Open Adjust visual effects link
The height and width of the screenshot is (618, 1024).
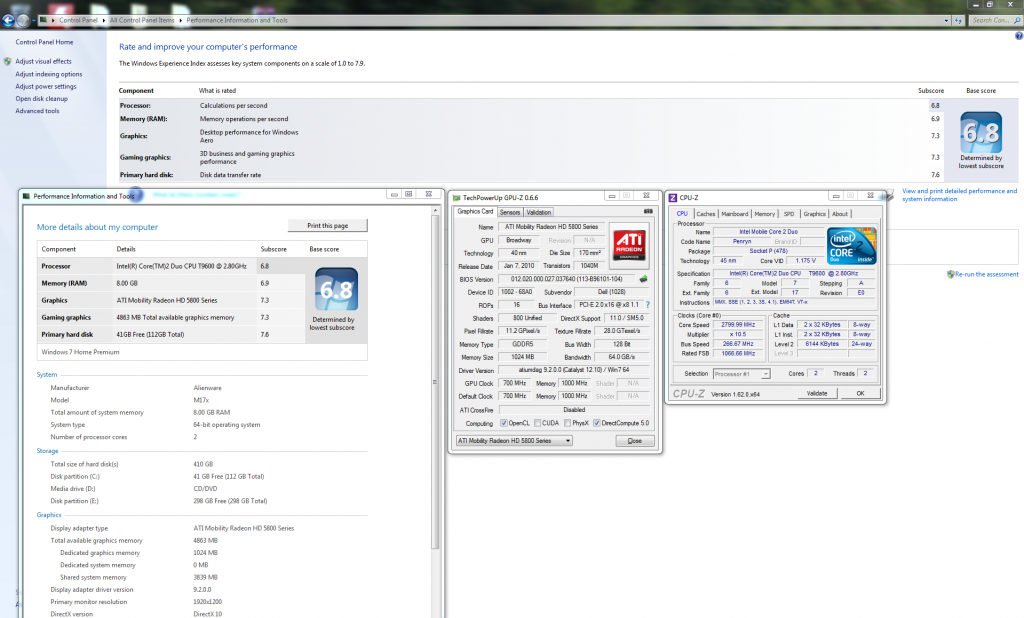click(43, 61)
